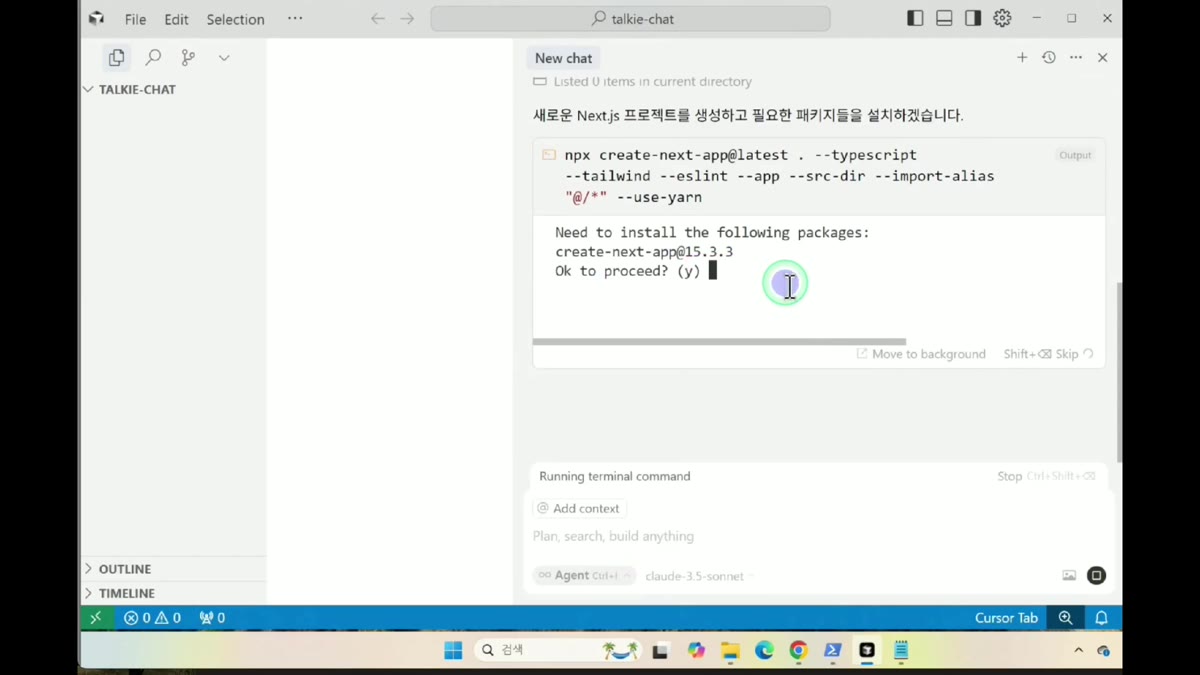Click the talkie-chat command center search box
The height and width of the screenshot is (675, 1200).
click(x=630, y=19)
